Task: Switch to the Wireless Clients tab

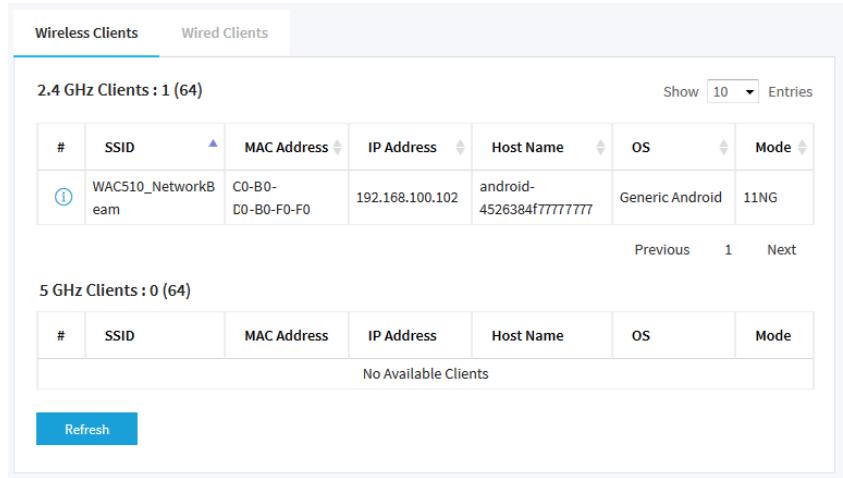Action: point(87,33)
